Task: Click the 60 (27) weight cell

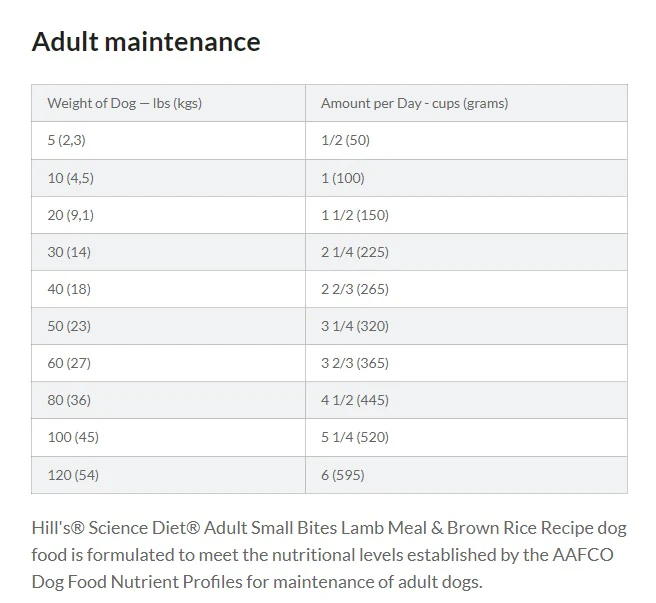Action: pos(168,363)
